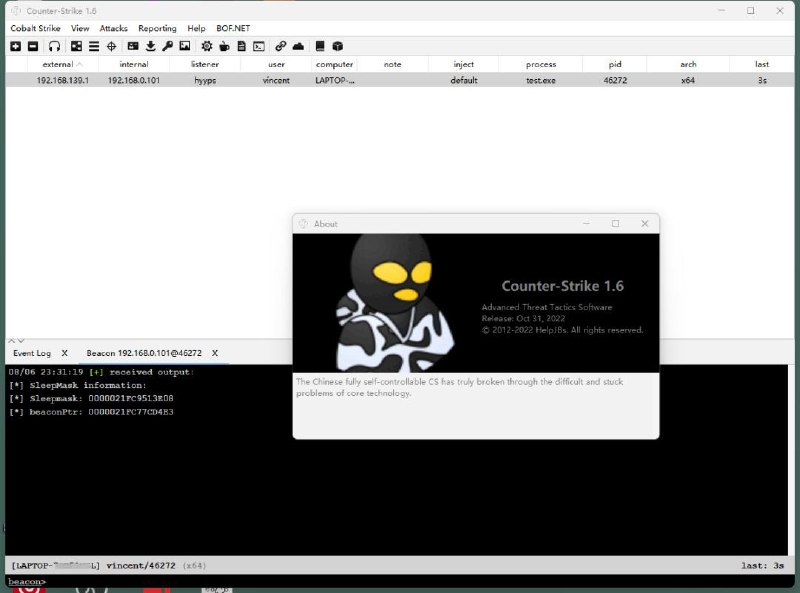The image size is (800, 593).
Task: Click the chain link icon
Action: 281,46
